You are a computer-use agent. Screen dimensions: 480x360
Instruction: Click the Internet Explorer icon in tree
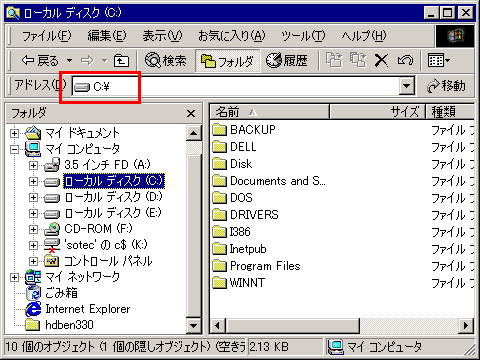[33, 309]
